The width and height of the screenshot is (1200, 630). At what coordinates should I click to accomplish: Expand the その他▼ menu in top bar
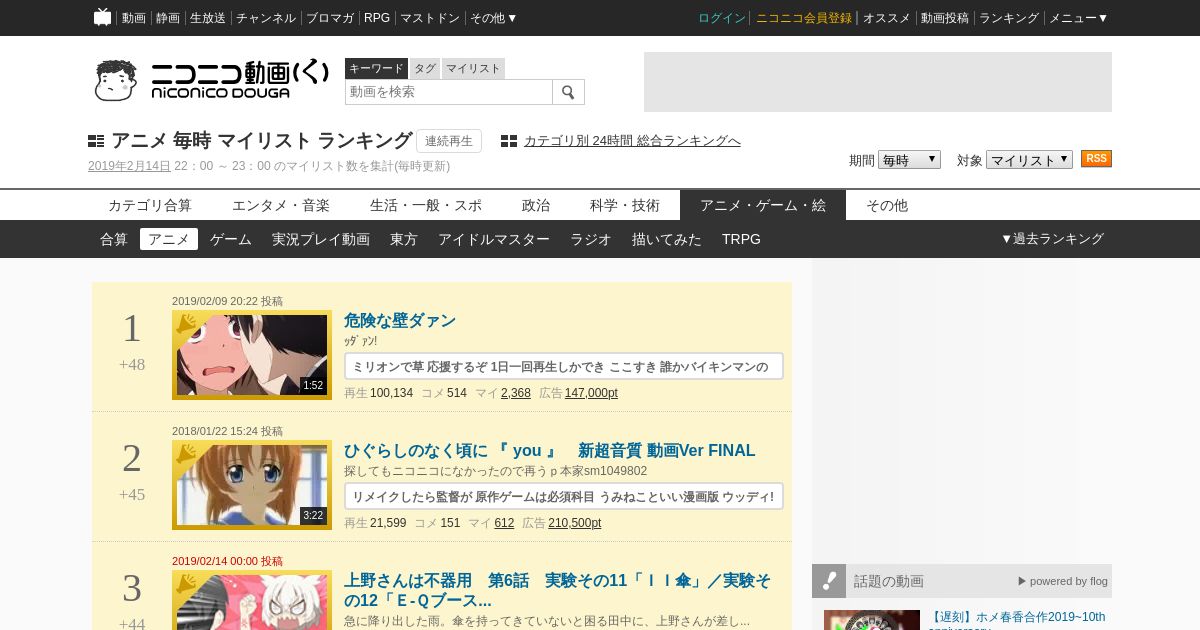click(494, 18)
